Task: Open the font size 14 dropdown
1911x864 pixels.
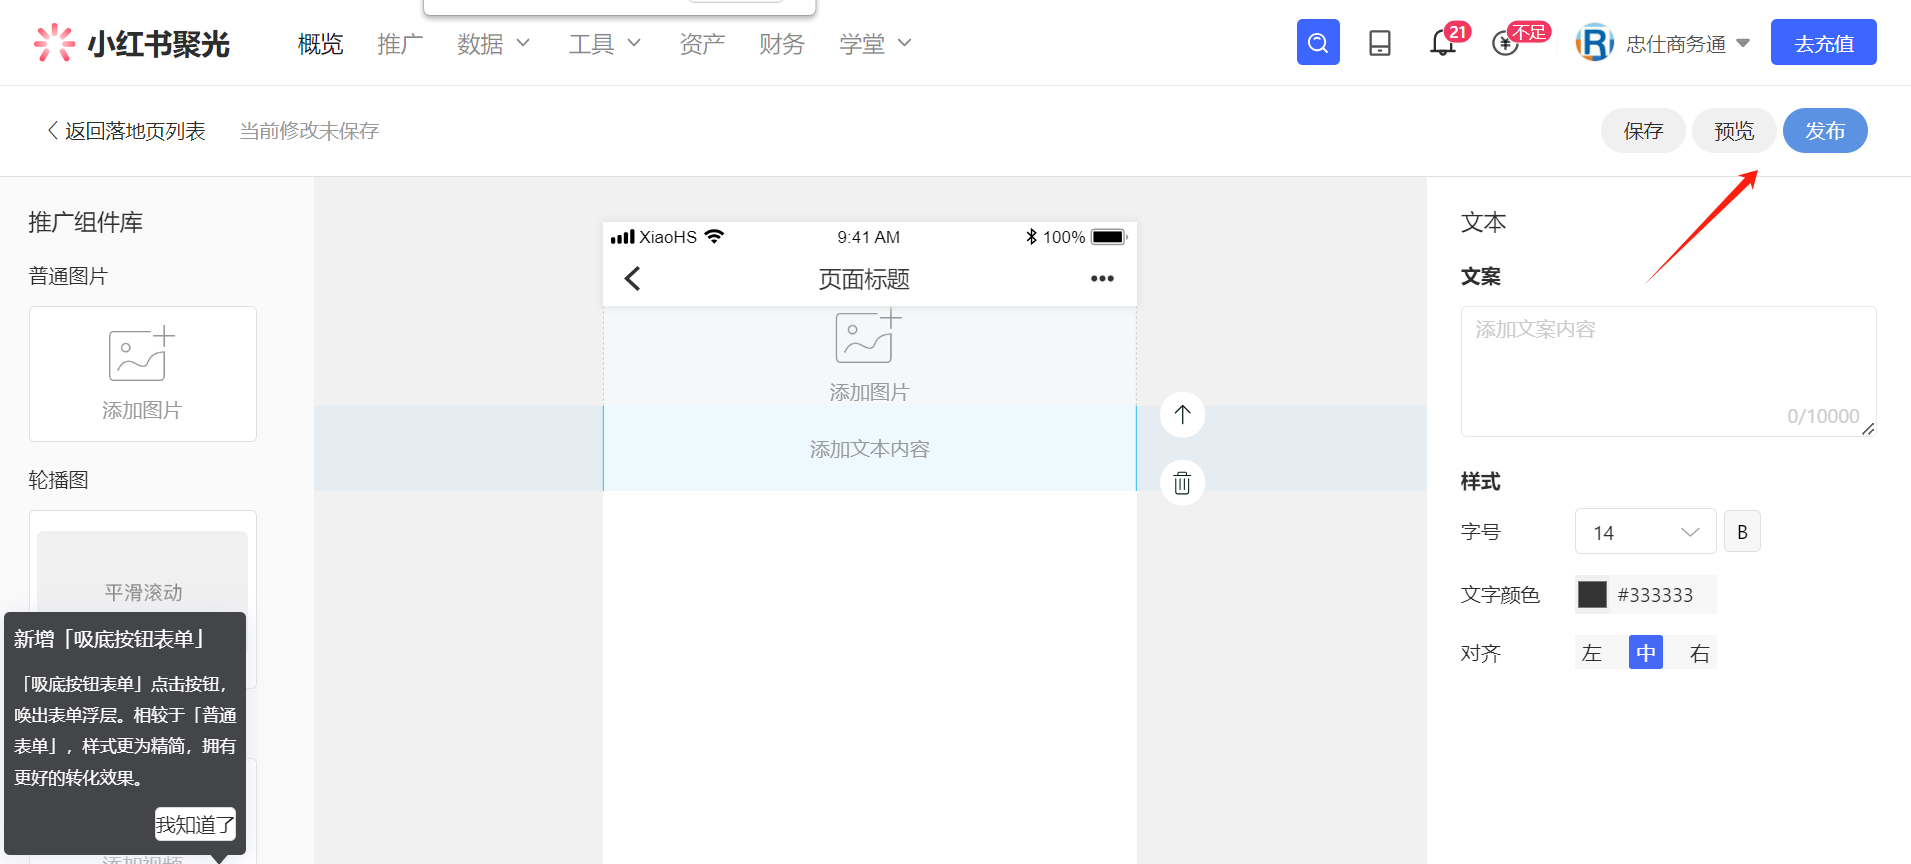Action: point(1645,532)
